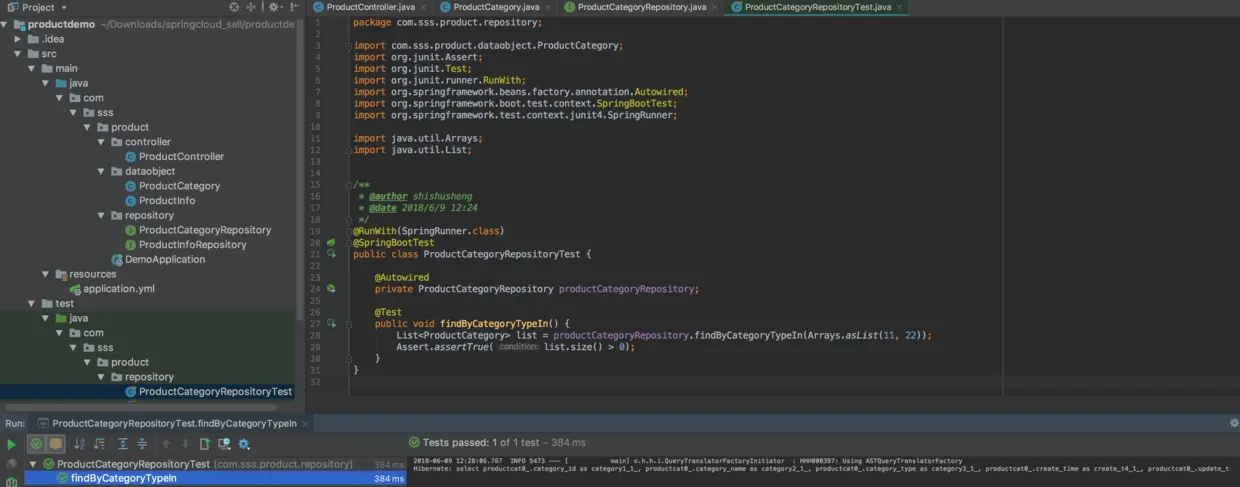
Task: Select ProductInfoRepository in project tree
Action: click(192, 245)
